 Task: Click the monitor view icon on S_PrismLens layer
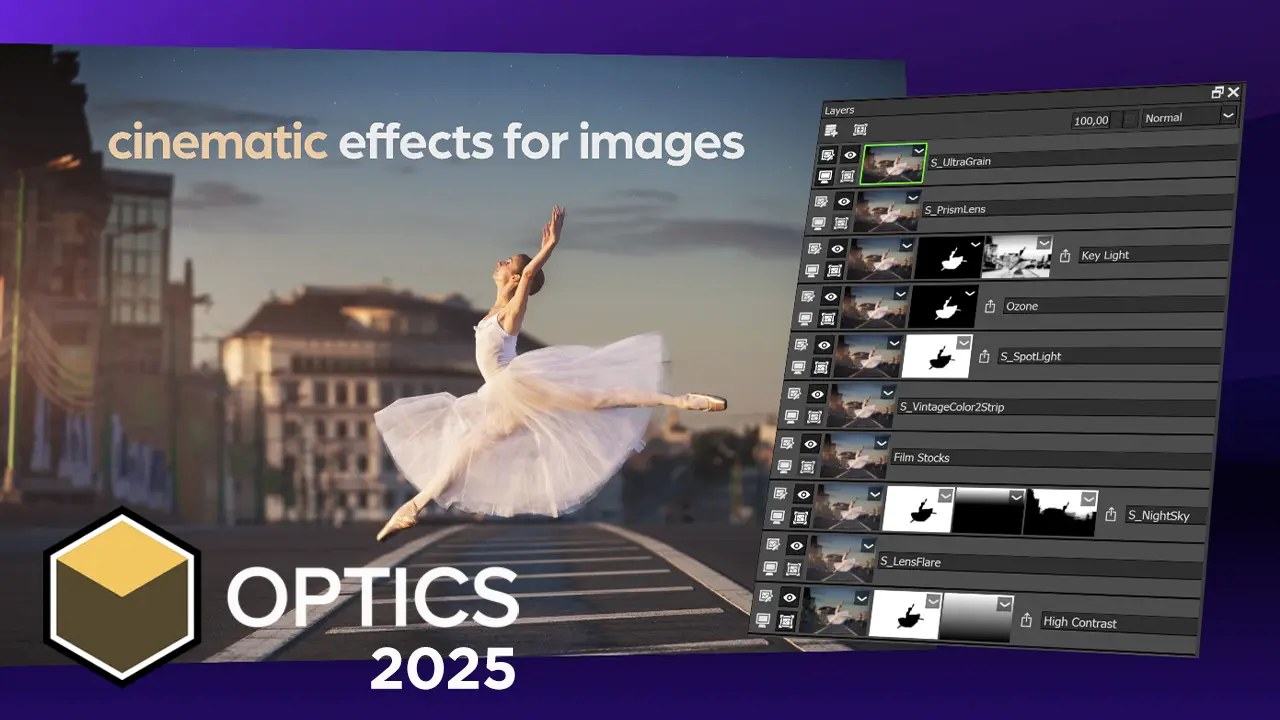coord(819,224)
